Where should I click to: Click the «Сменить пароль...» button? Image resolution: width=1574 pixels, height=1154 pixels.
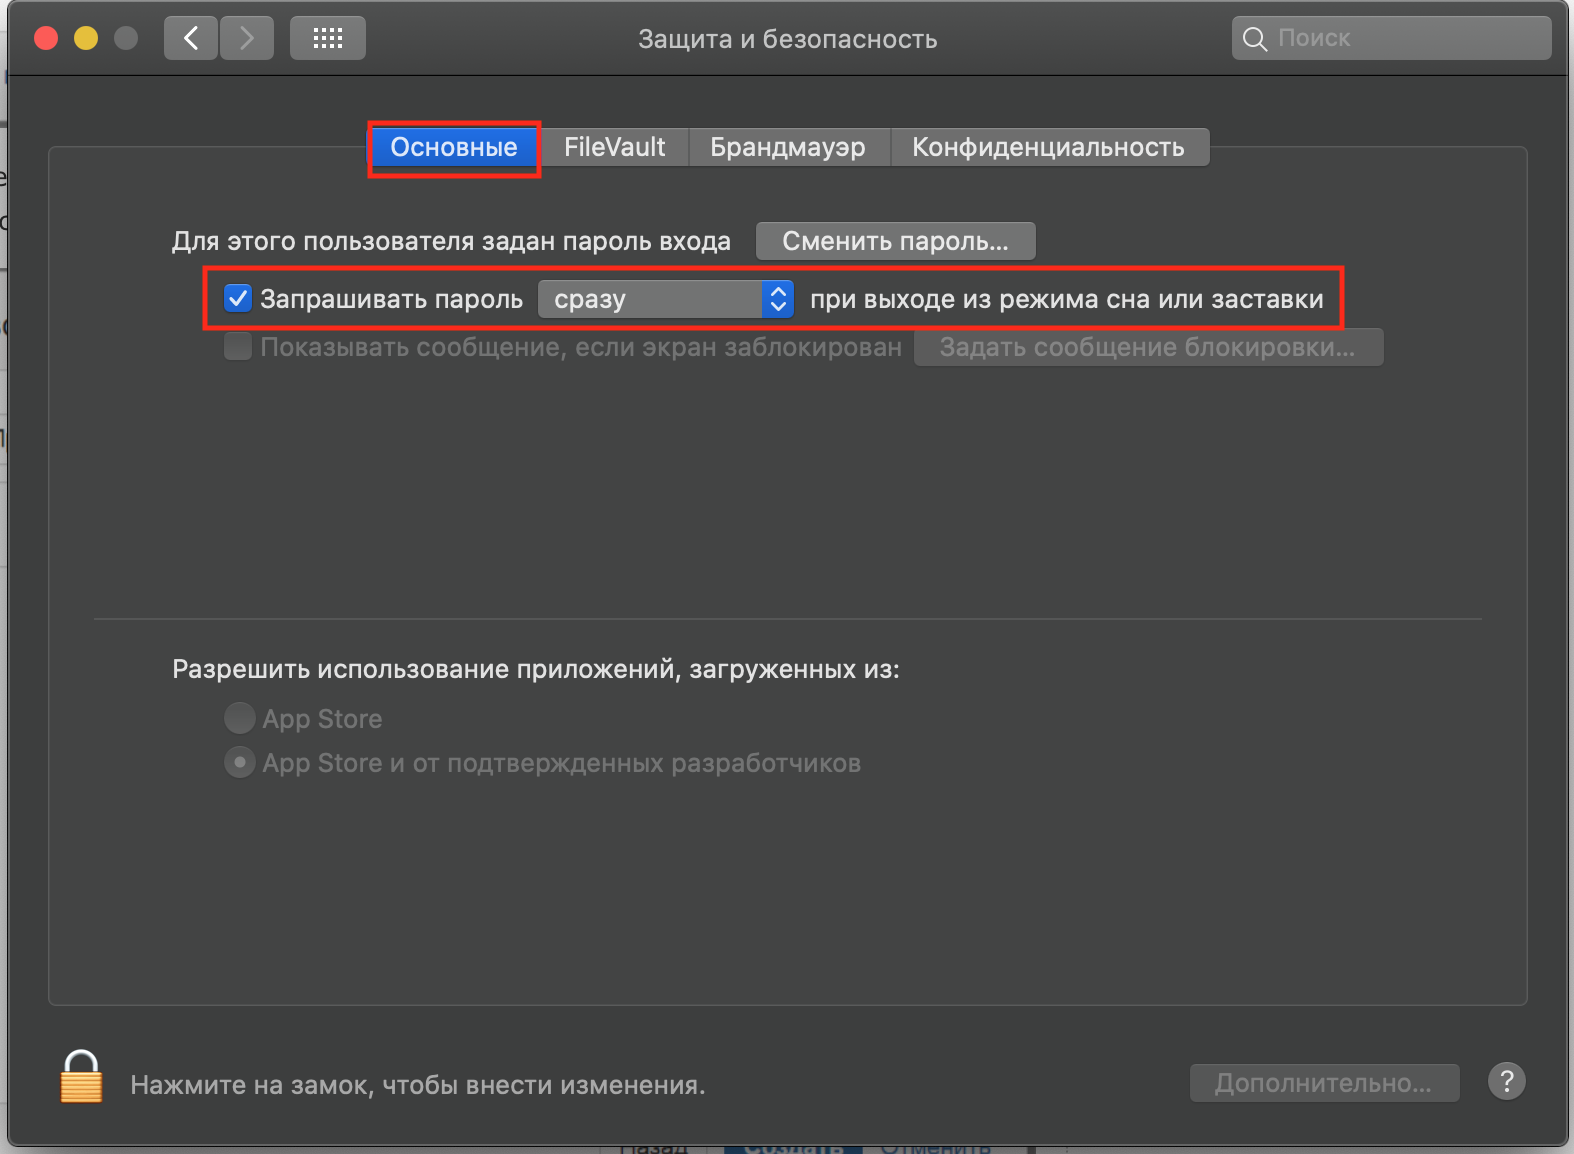(x=895, y=241)
